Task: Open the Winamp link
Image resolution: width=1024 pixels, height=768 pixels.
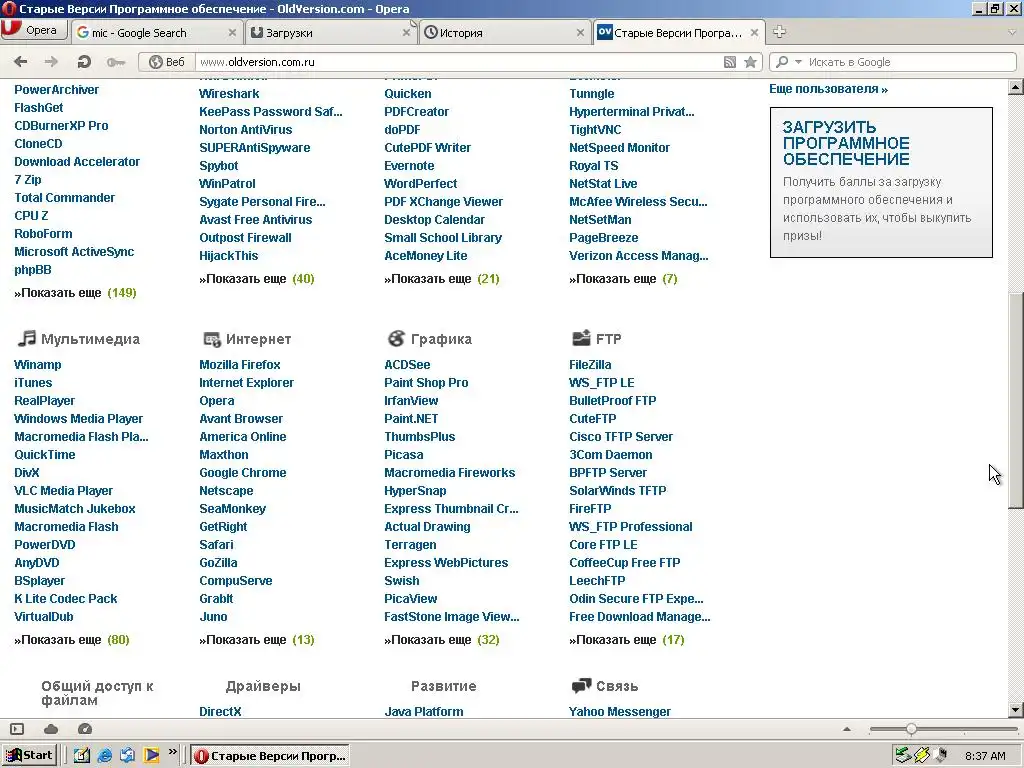Action: (38, 364)
